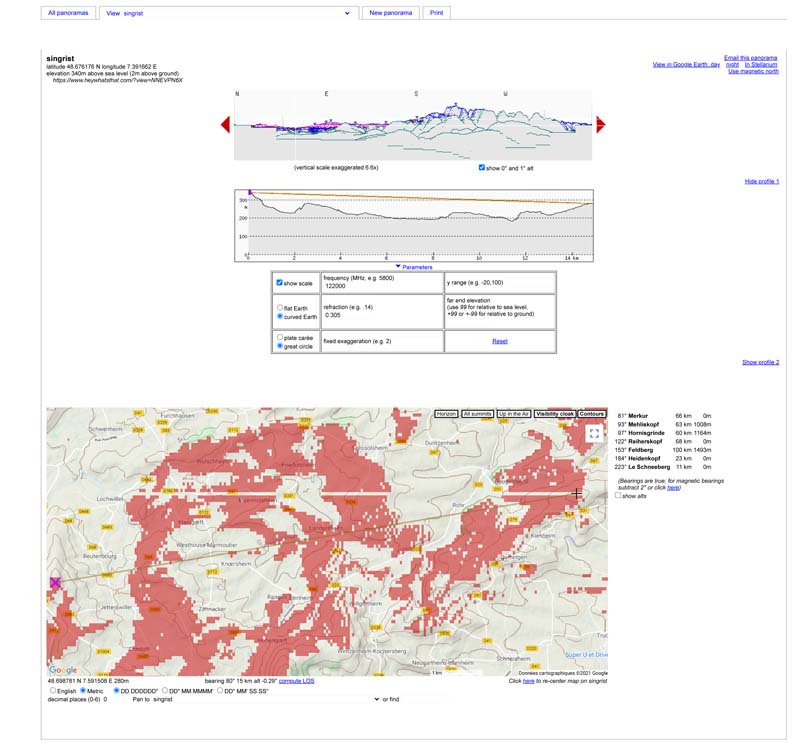802x756 pixels.
Task: Select plate carée projection radio button
Action: pos(279,337)
